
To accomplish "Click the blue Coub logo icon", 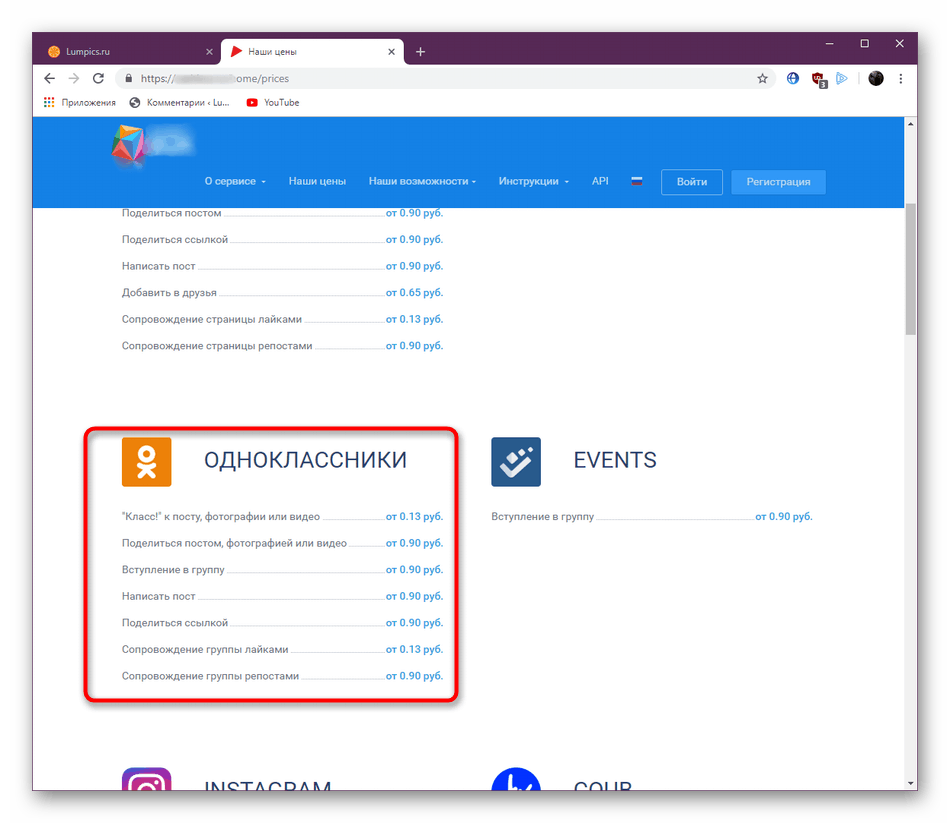I will (x=516, y=779).
